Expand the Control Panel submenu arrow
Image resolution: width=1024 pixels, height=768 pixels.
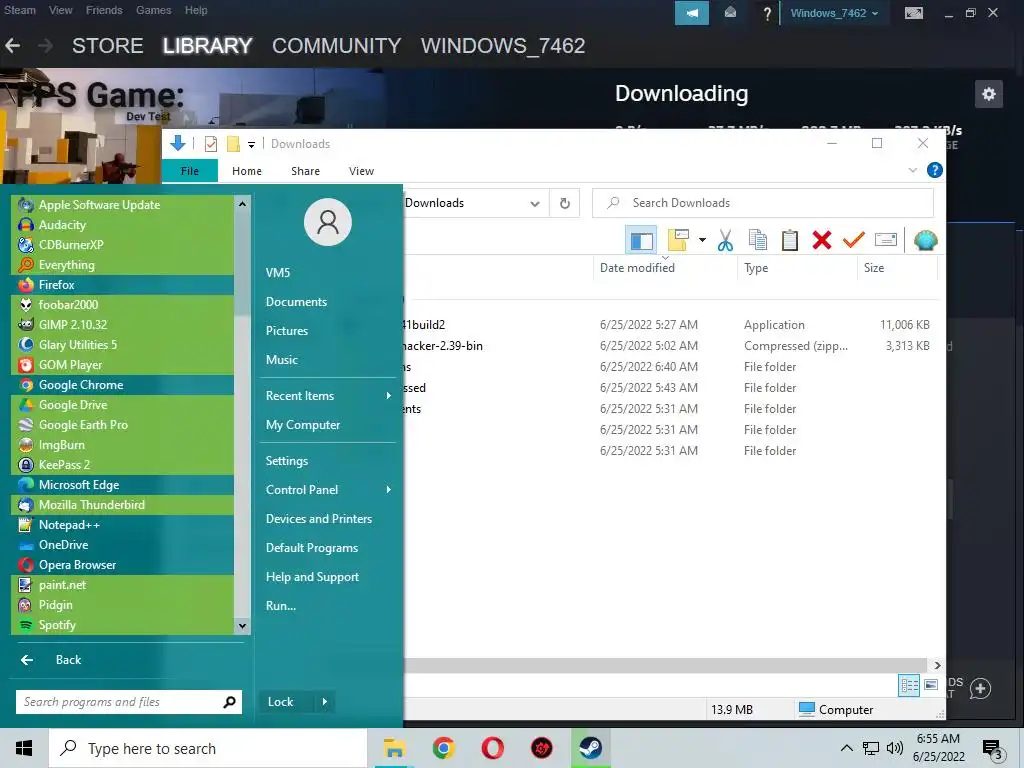click(389, 490)
